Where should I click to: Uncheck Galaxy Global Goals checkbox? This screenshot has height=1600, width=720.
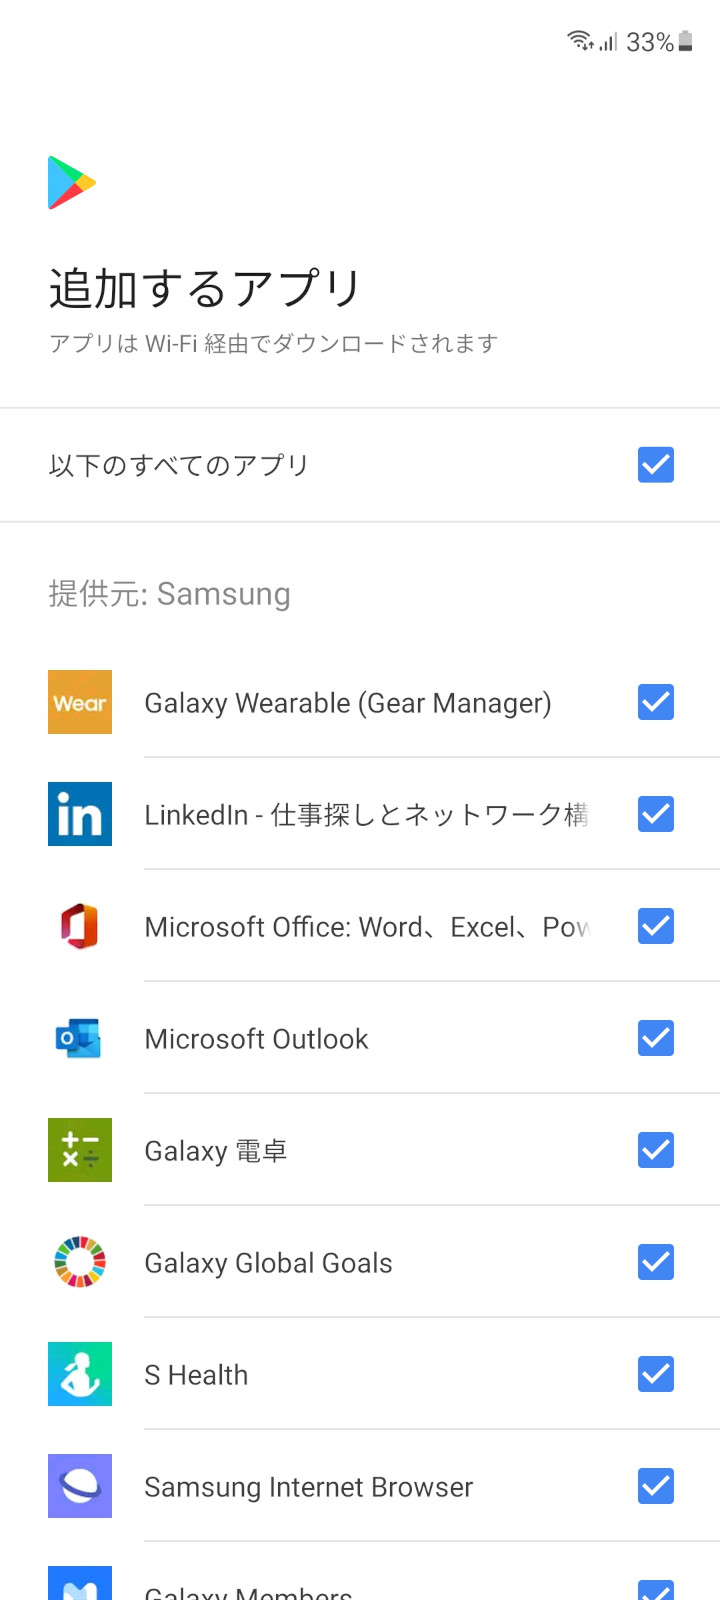click(x=656, y=1262)
